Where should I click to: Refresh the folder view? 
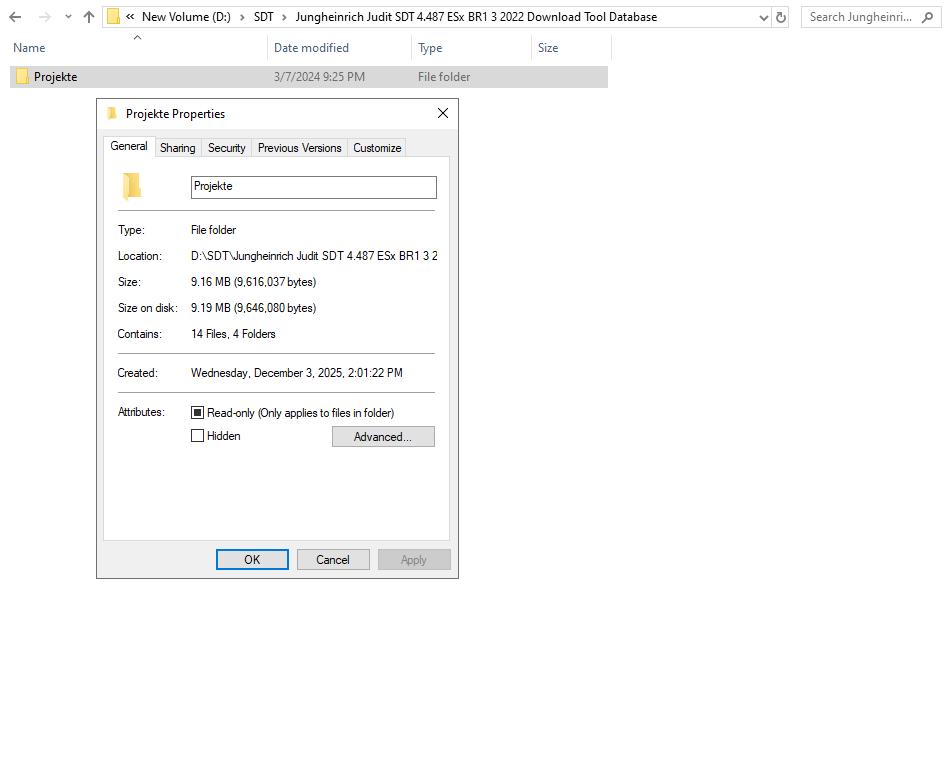tap(781, 17)
